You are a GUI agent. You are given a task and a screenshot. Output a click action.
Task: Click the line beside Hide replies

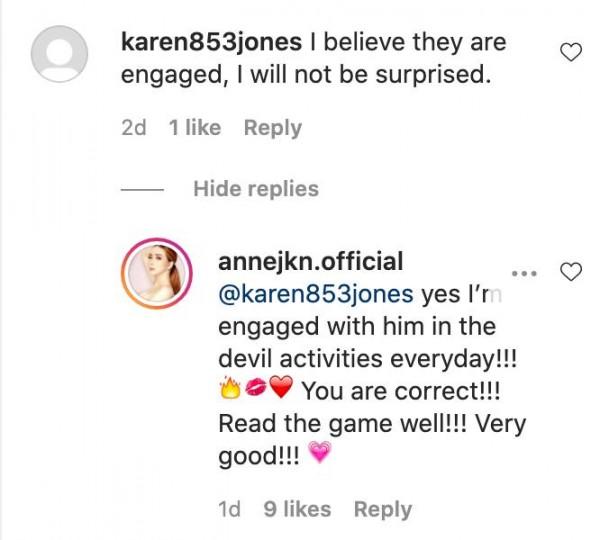[142, 189]
